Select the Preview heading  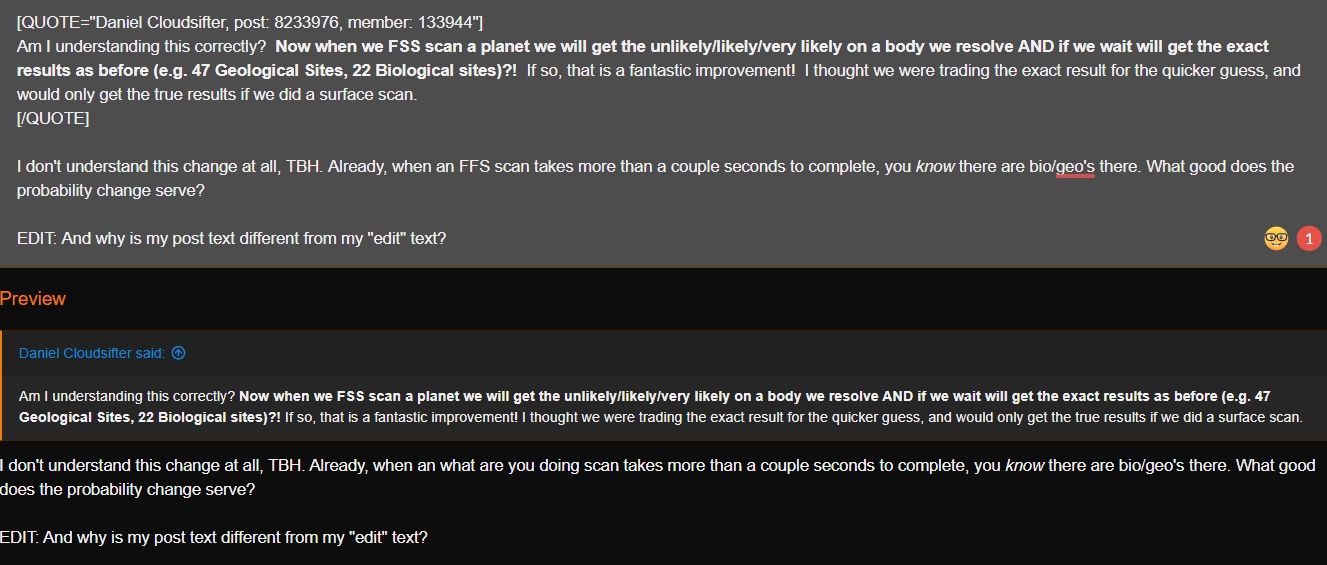(x=33, y=298)
